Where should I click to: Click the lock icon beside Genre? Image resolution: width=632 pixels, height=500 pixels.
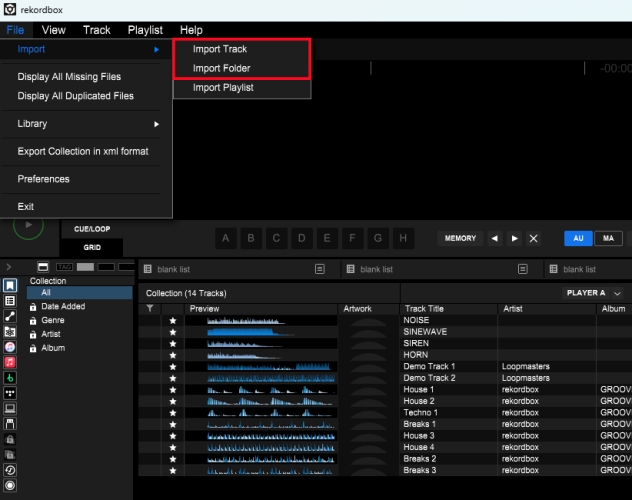(x=33, y=321)
